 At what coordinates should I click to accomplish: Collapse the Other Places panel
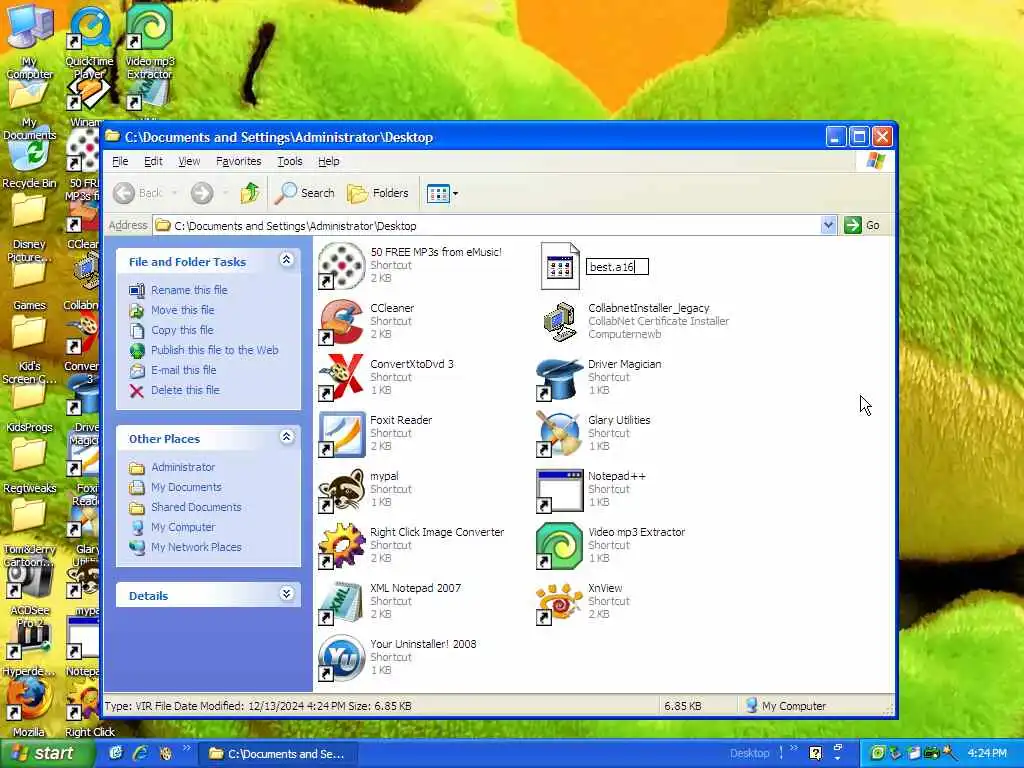286,437
